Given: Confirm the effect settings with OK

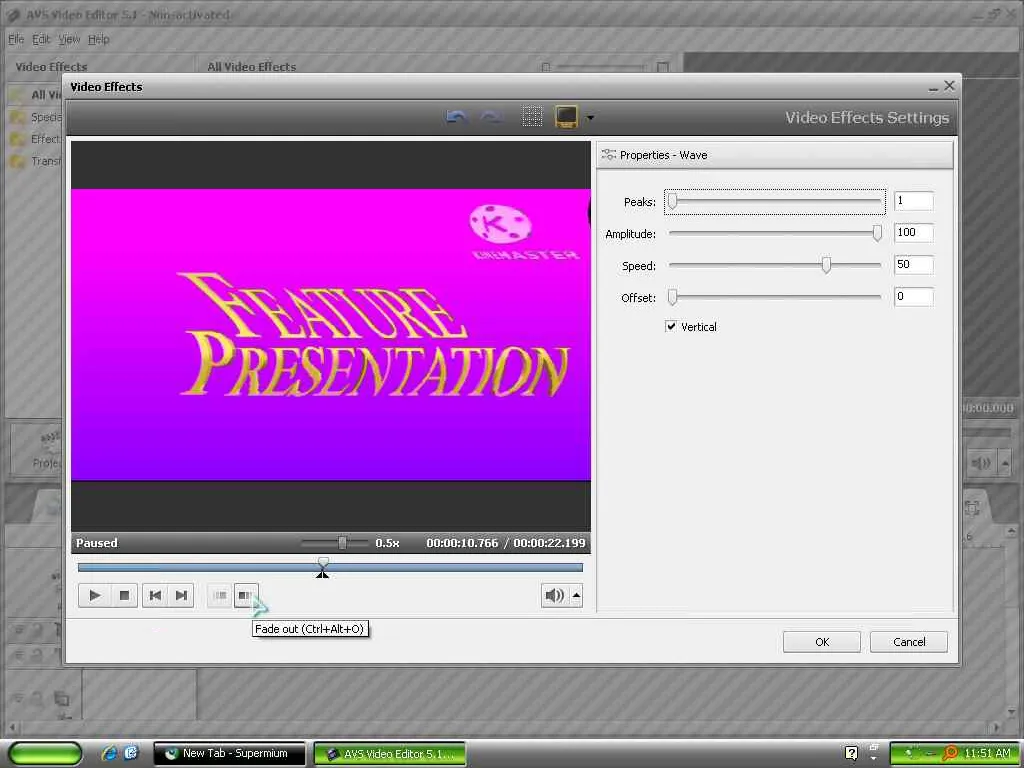Looking at the screenshot, I should pyautogui.click(x=822, y=642).
